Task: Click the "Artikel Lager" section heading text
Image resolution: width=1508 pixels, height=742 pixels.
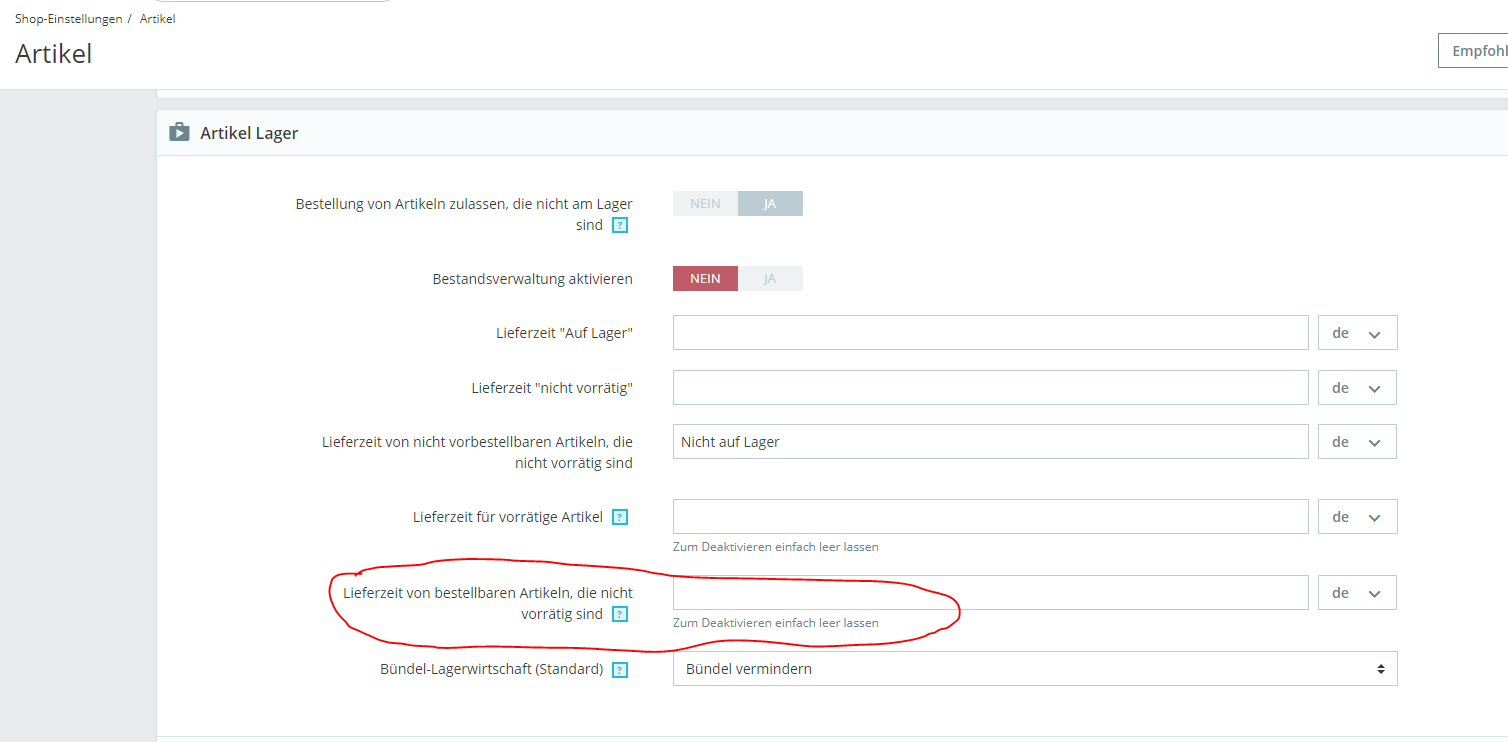Action: pos(249,133)
